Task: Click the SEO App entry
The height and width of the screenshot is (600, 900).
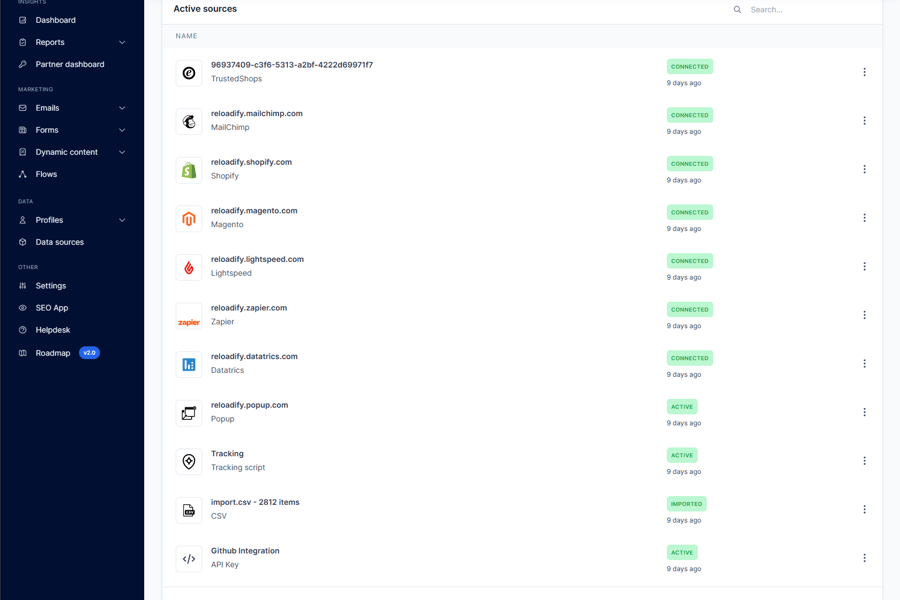Action: (x=50, y=307)
